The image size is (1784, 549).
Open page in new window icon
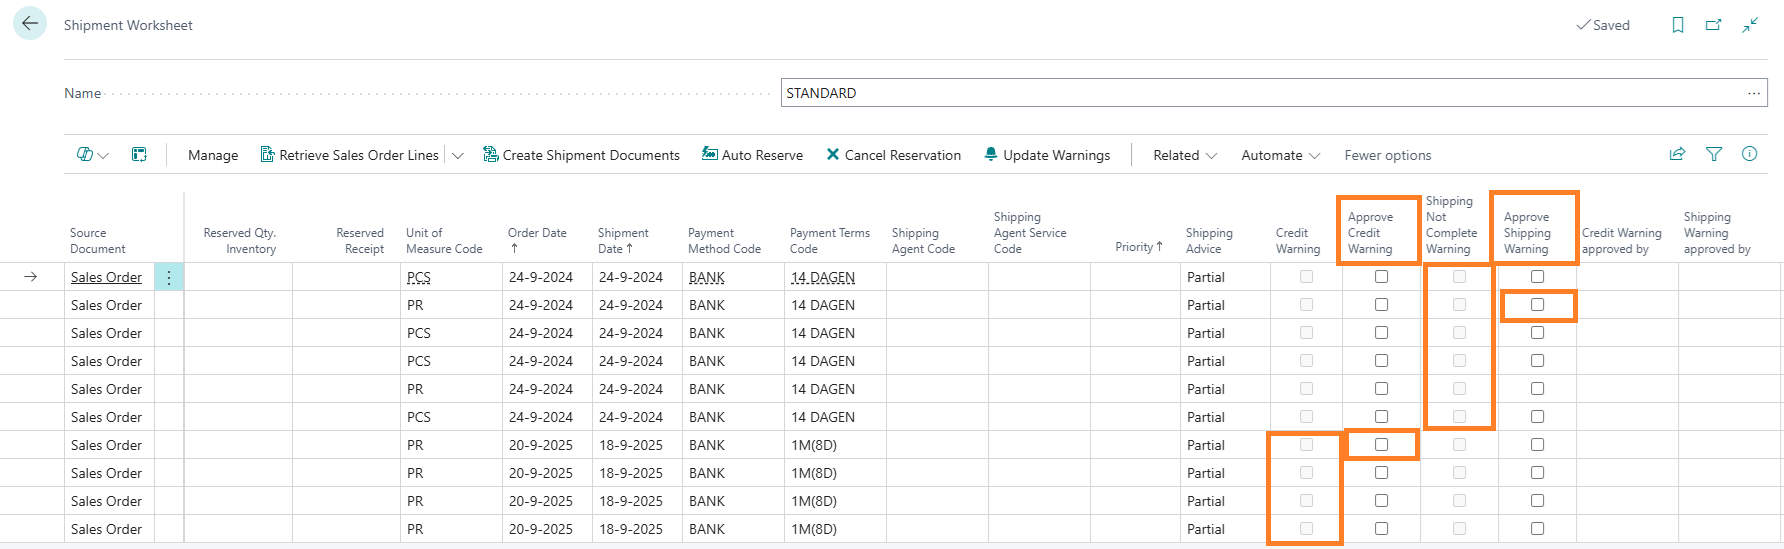click(x=1713, y=25)
